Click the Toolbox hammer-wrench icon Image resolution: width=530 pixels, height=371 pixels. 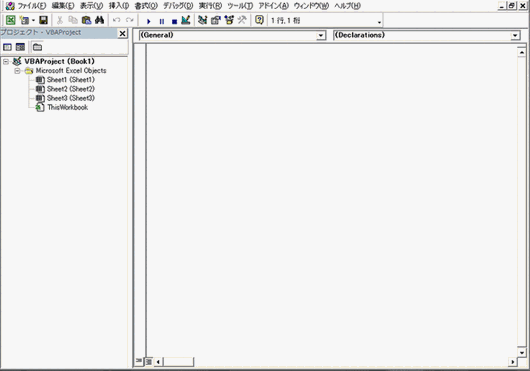click(242, 20)
